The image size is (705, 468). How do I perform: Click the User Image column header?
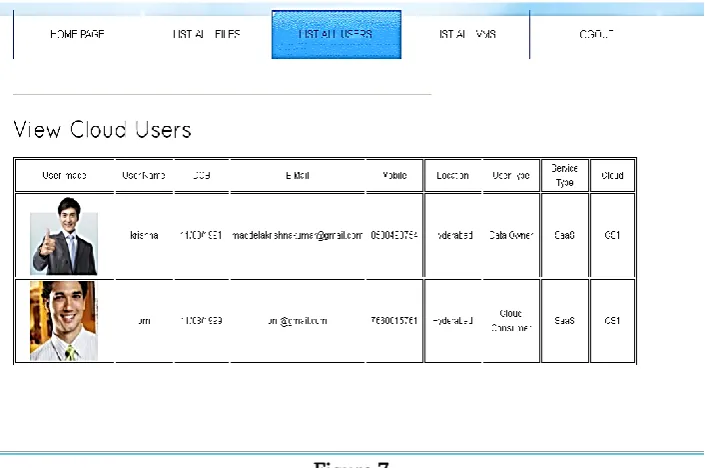(x=64, y=175)
